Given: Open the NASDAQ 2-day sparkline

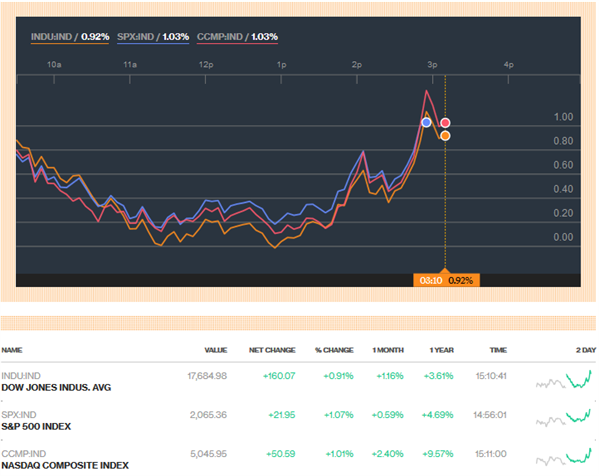Looking at the screenshot, I should coord(564,457).
